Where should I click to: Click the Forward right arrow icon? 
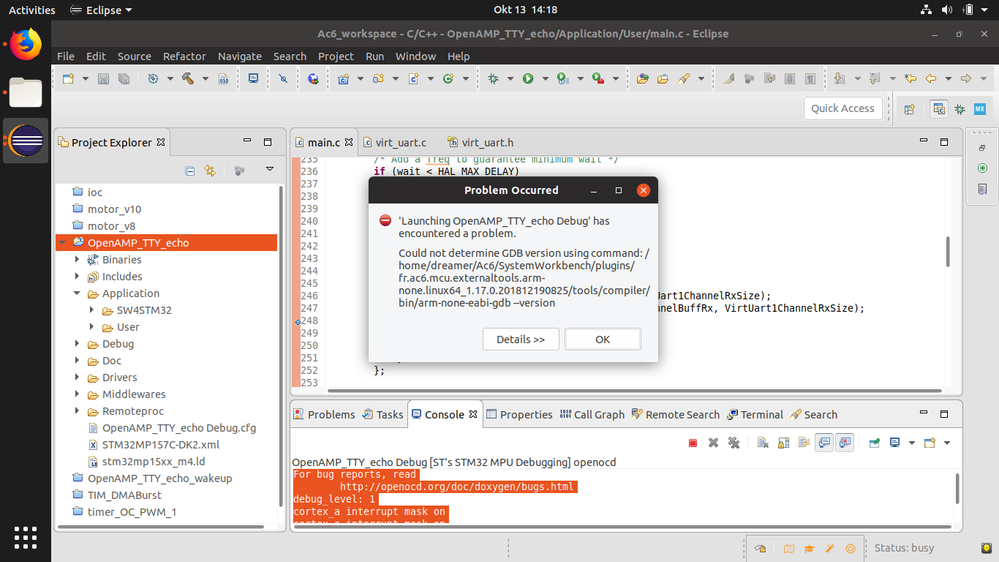pyautogui.click(x=966, y=78)
